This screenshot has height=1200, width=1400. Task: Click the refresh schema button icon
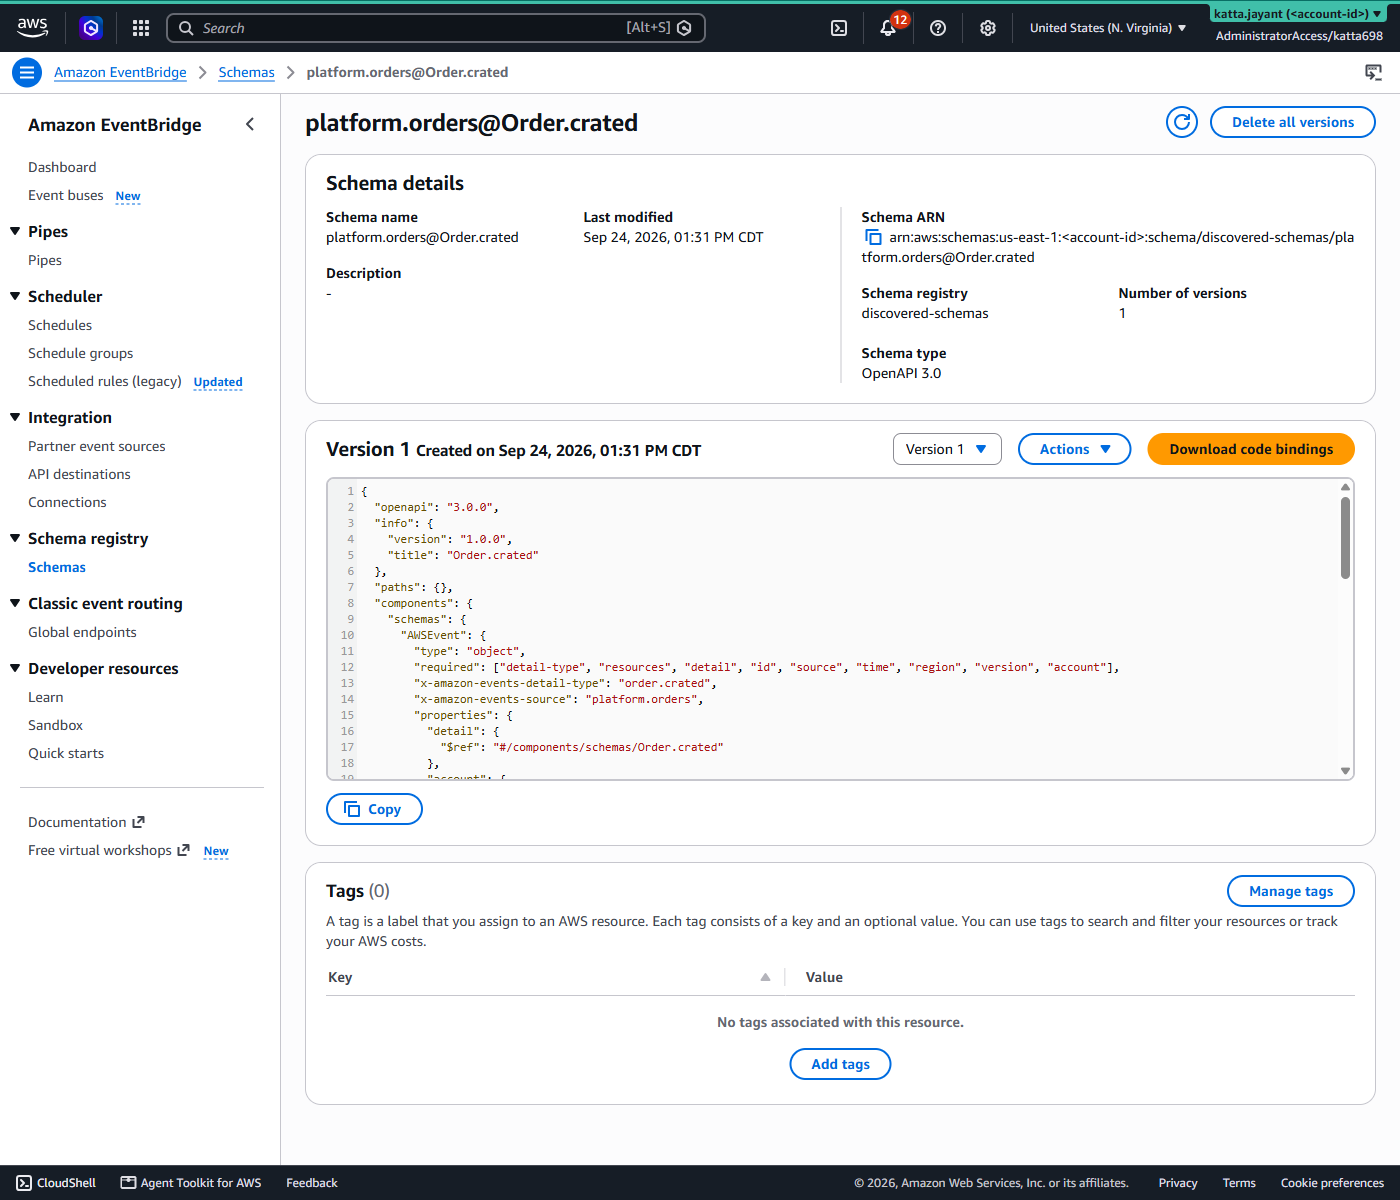coord(1182,122)
